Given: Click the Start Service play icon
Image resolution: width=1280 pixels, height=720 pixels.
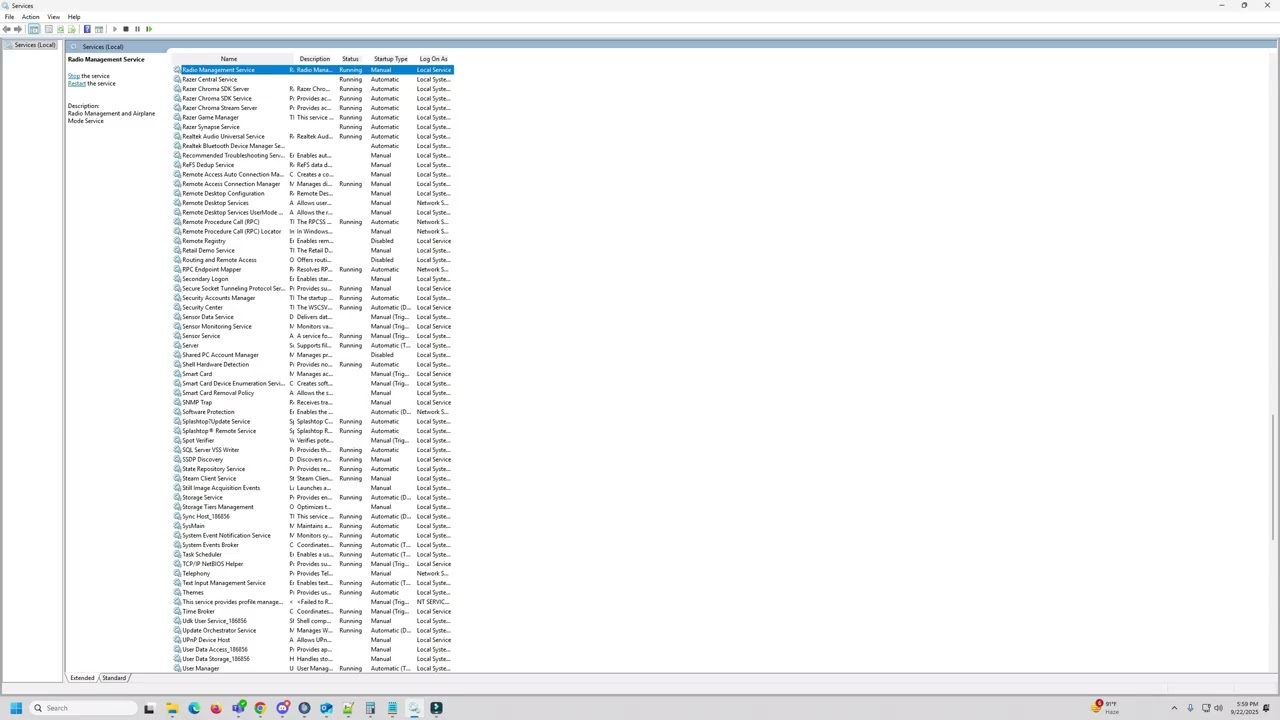Looking at the screenshot, I should click(115, 29).
